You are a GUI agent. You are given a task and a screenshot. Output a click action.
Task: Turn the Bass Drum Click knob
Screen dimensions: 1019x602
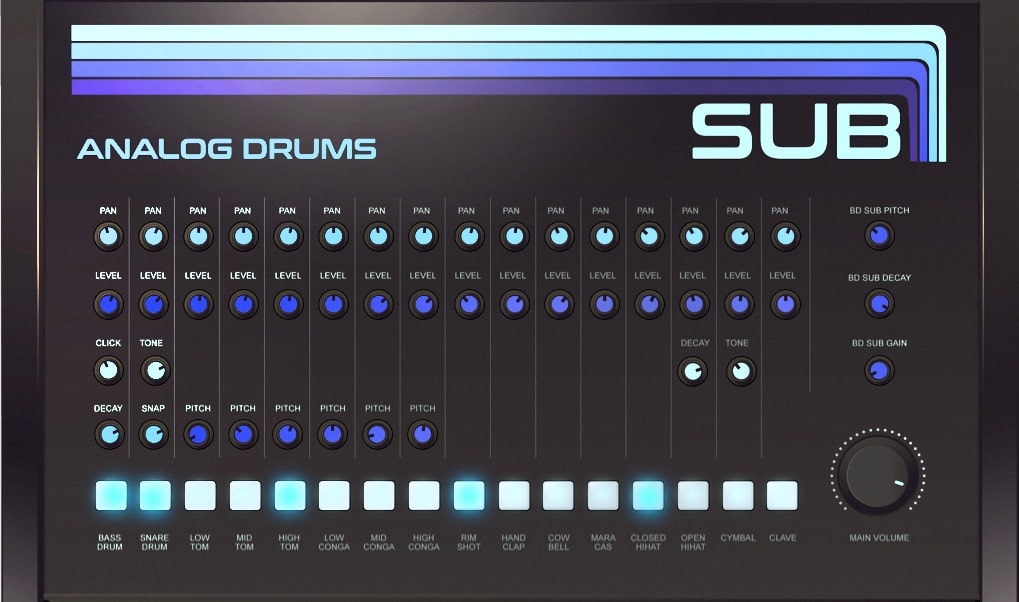108,370
